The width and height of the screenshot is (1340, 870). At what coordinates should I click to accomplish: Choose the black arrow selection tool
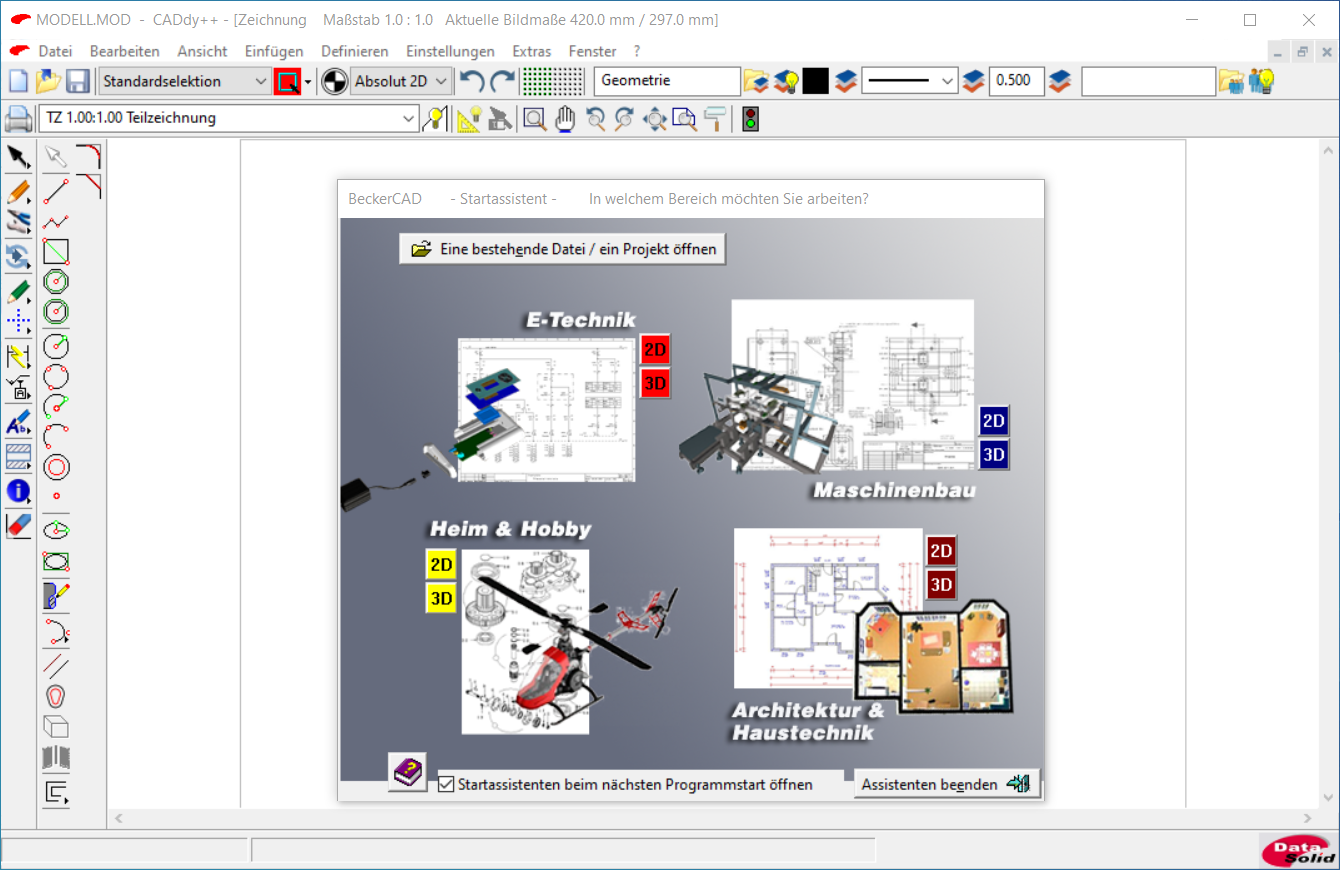pos(18,157)
